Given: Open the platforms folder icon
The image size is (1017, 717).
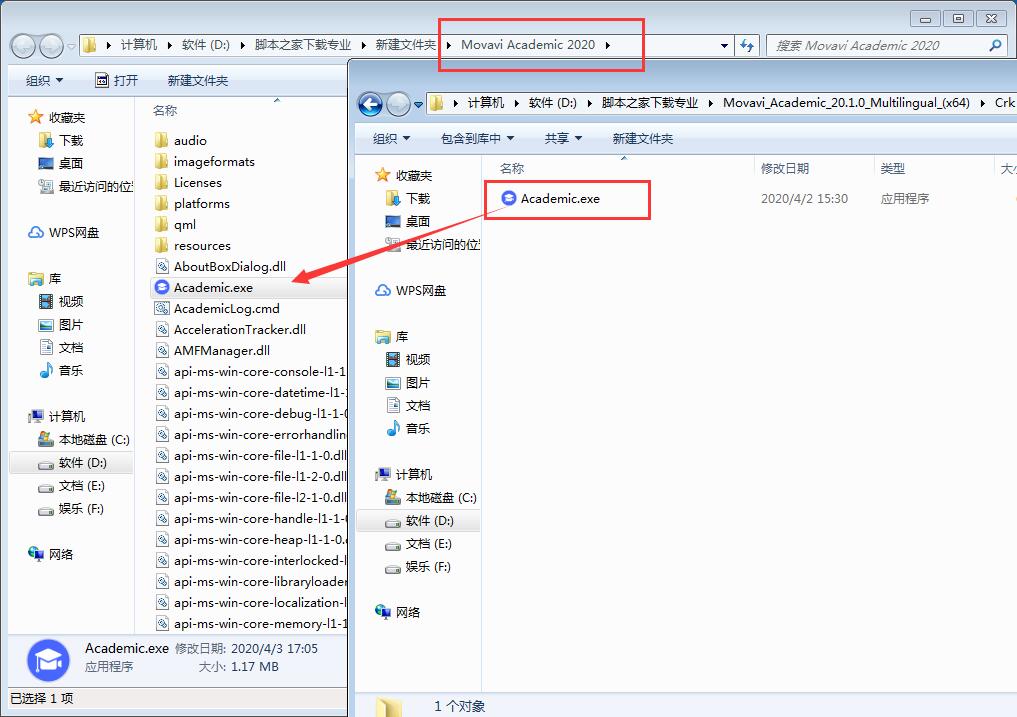Looking at the screenshot, I should coord(162,204).
